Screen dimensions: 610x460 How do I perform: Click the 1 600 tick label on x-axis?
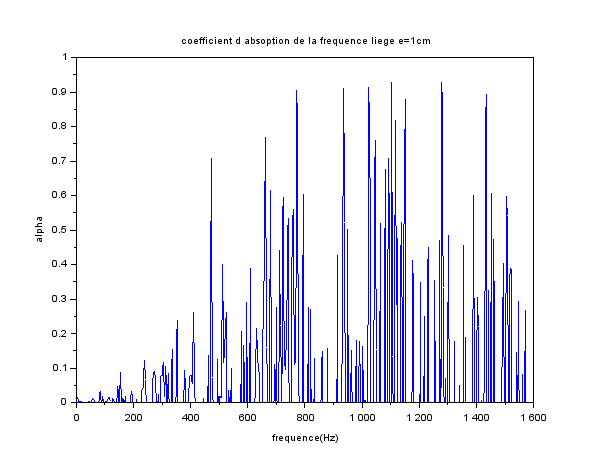coord(533,417)
